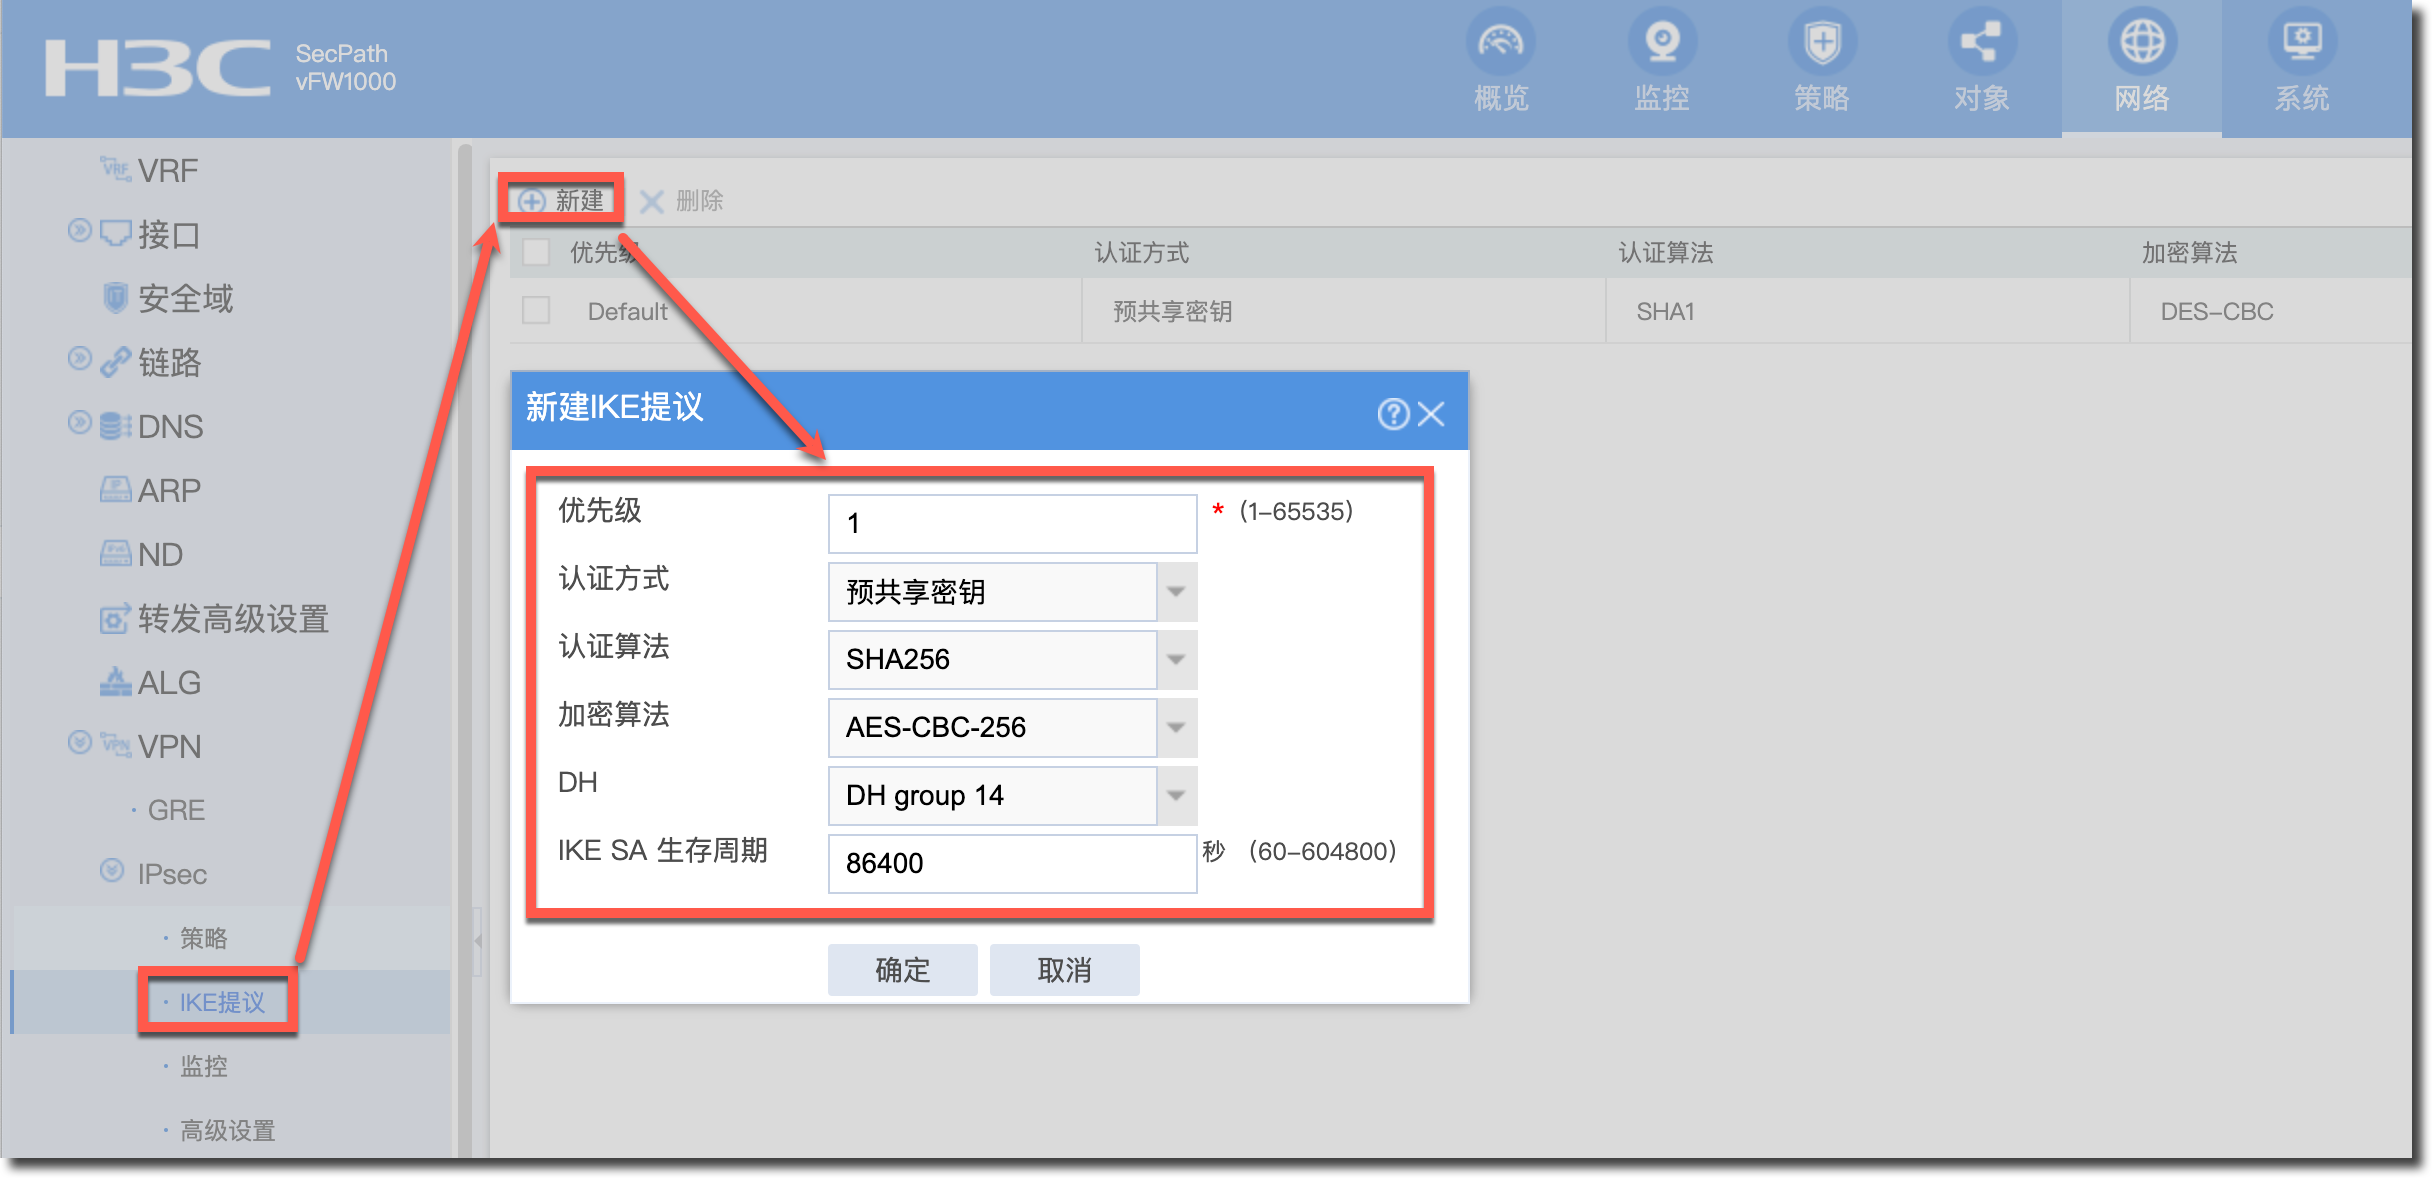This screenshot has height=1178, width=2432.
Task: Expand the DH group 14 dropdown
Action: (x=1176, y=796)
